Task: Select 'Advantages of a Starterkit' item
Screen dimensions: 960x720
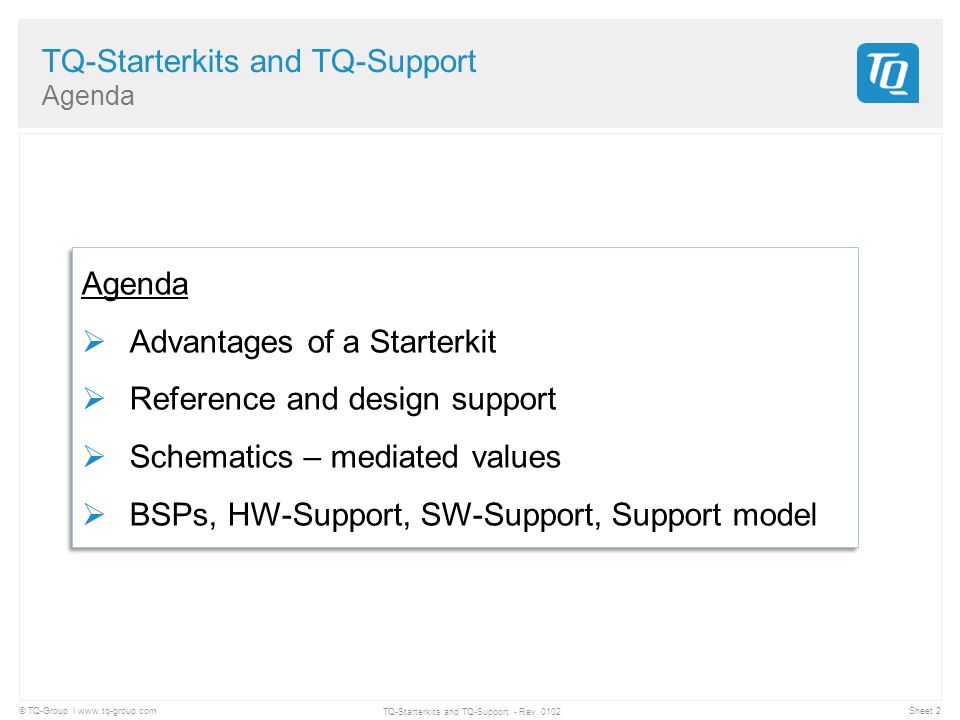Action: pyautogui.click(x=313, y=342)
